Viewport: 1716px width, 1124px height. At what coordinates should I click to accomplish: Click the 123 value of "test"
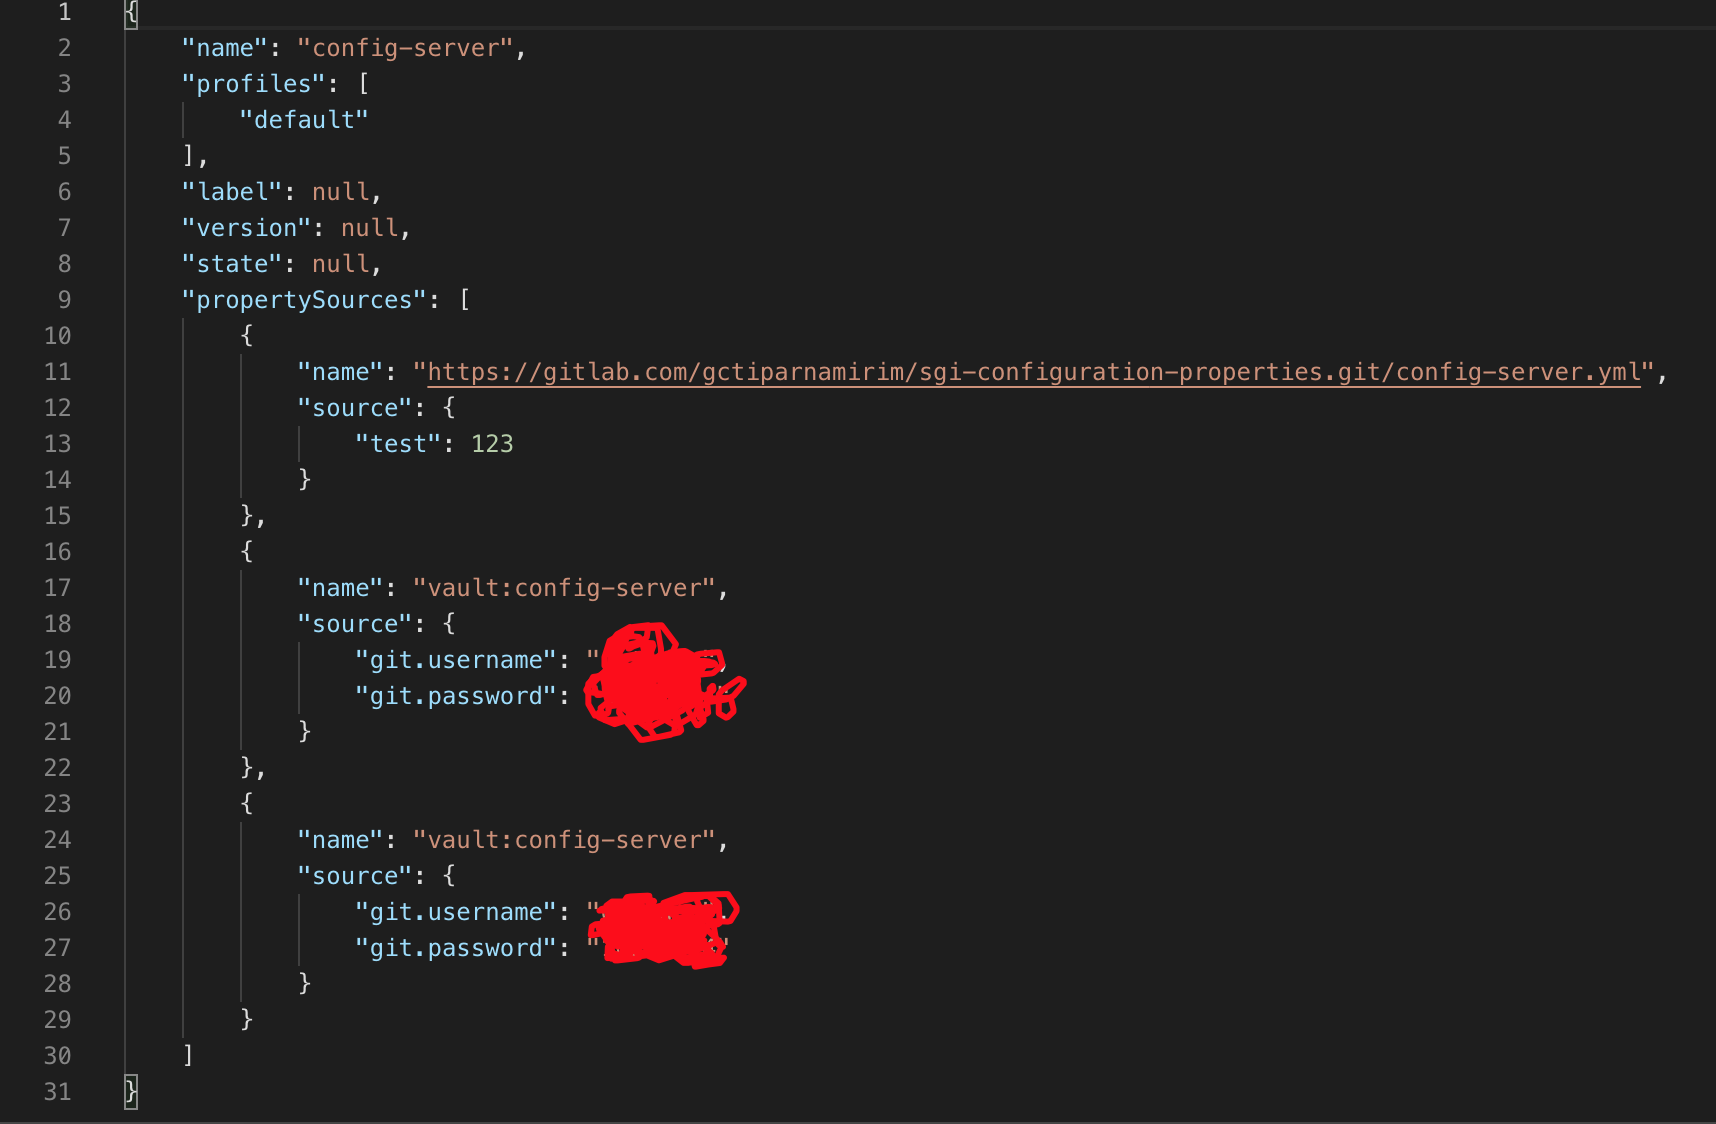pos(492,443)
